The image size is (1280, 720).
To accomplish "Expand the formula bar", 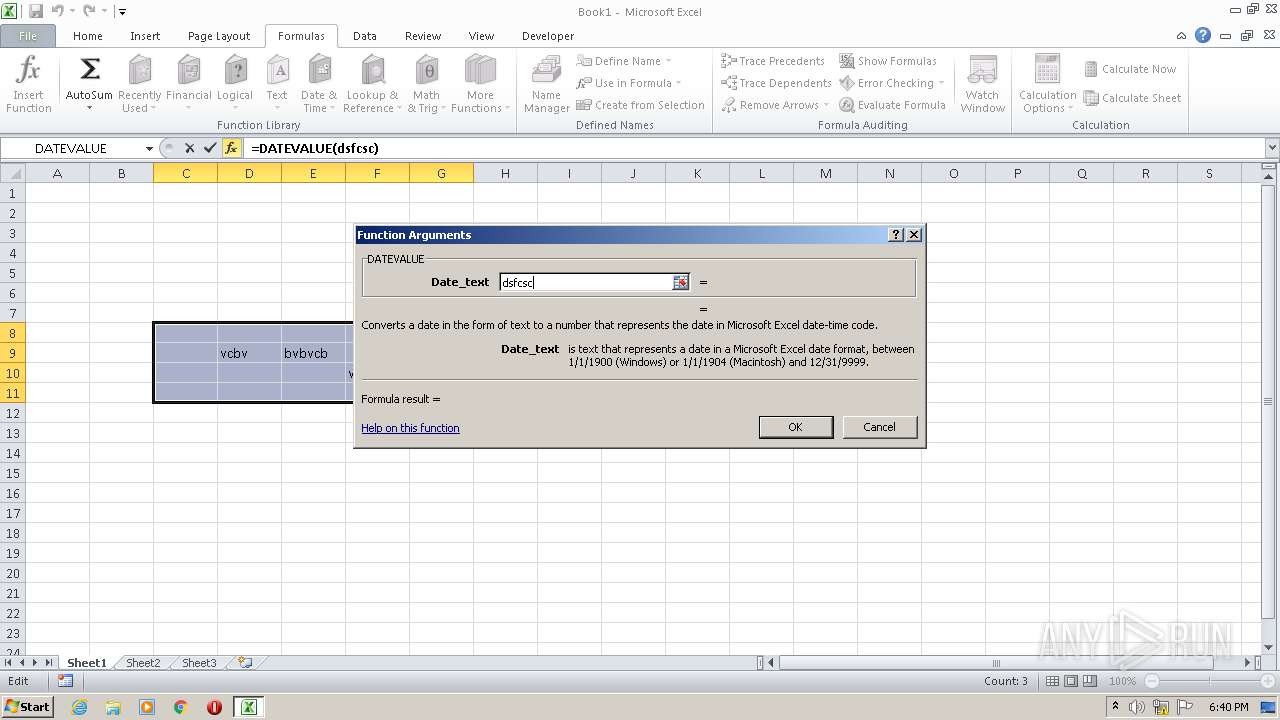I will coord(1271,148).
